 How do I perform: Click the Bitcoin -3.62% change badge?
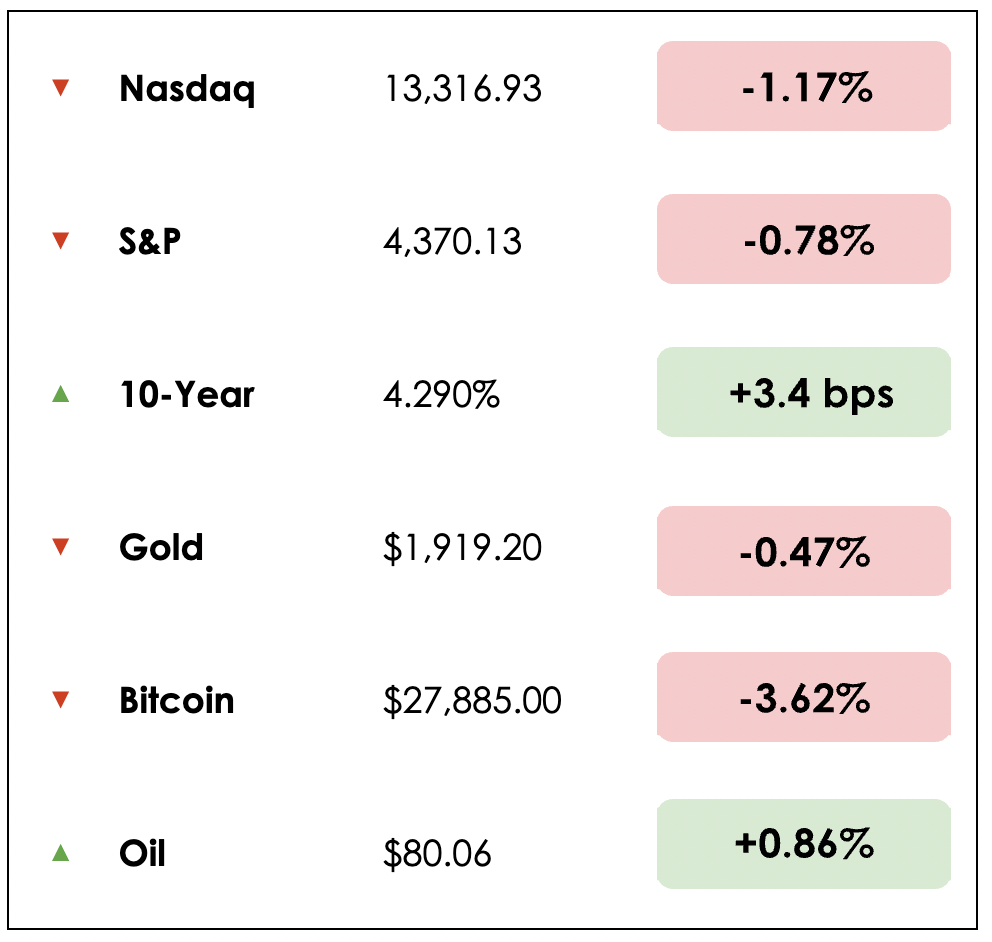[804, 698]
